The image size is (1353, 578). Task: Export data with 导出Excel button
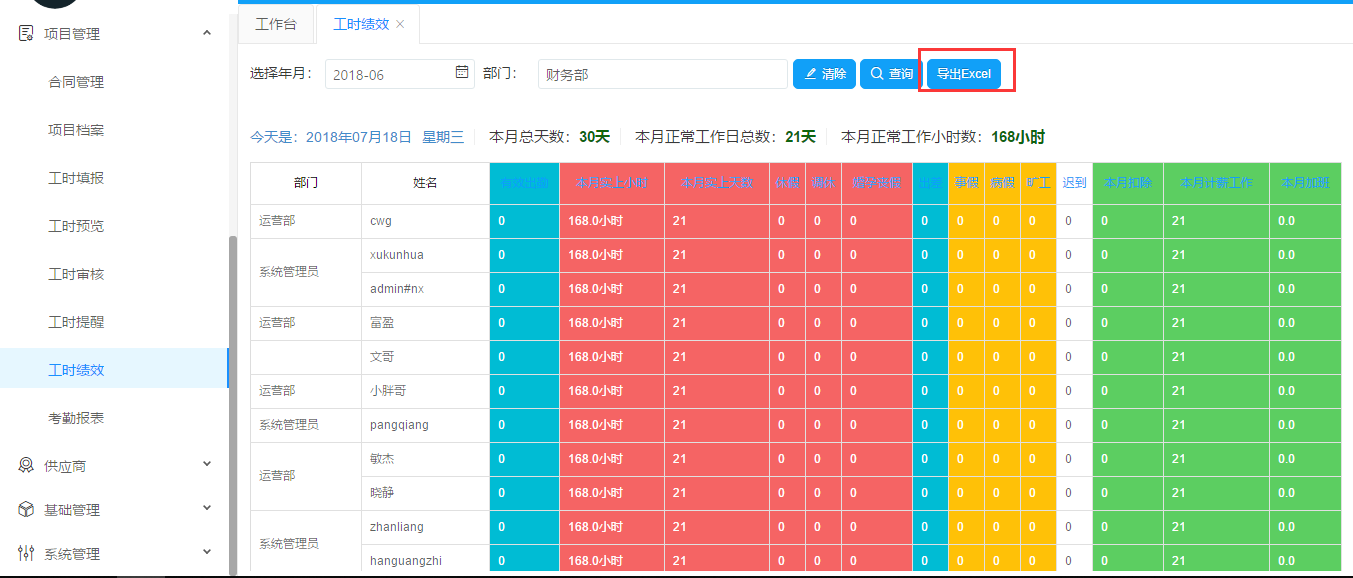point(963,74)
